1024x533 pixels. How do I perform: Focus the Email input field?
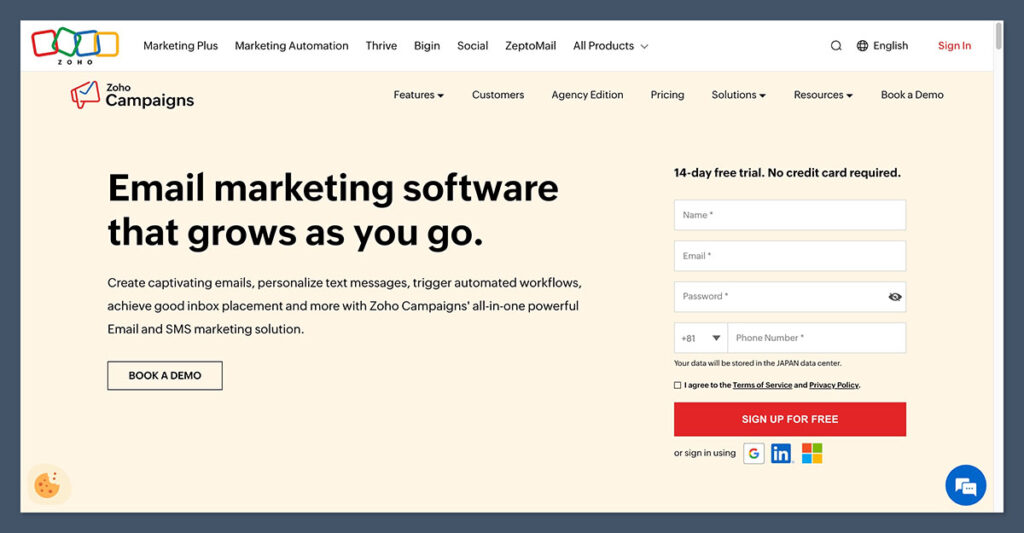(x=790, y=256)
